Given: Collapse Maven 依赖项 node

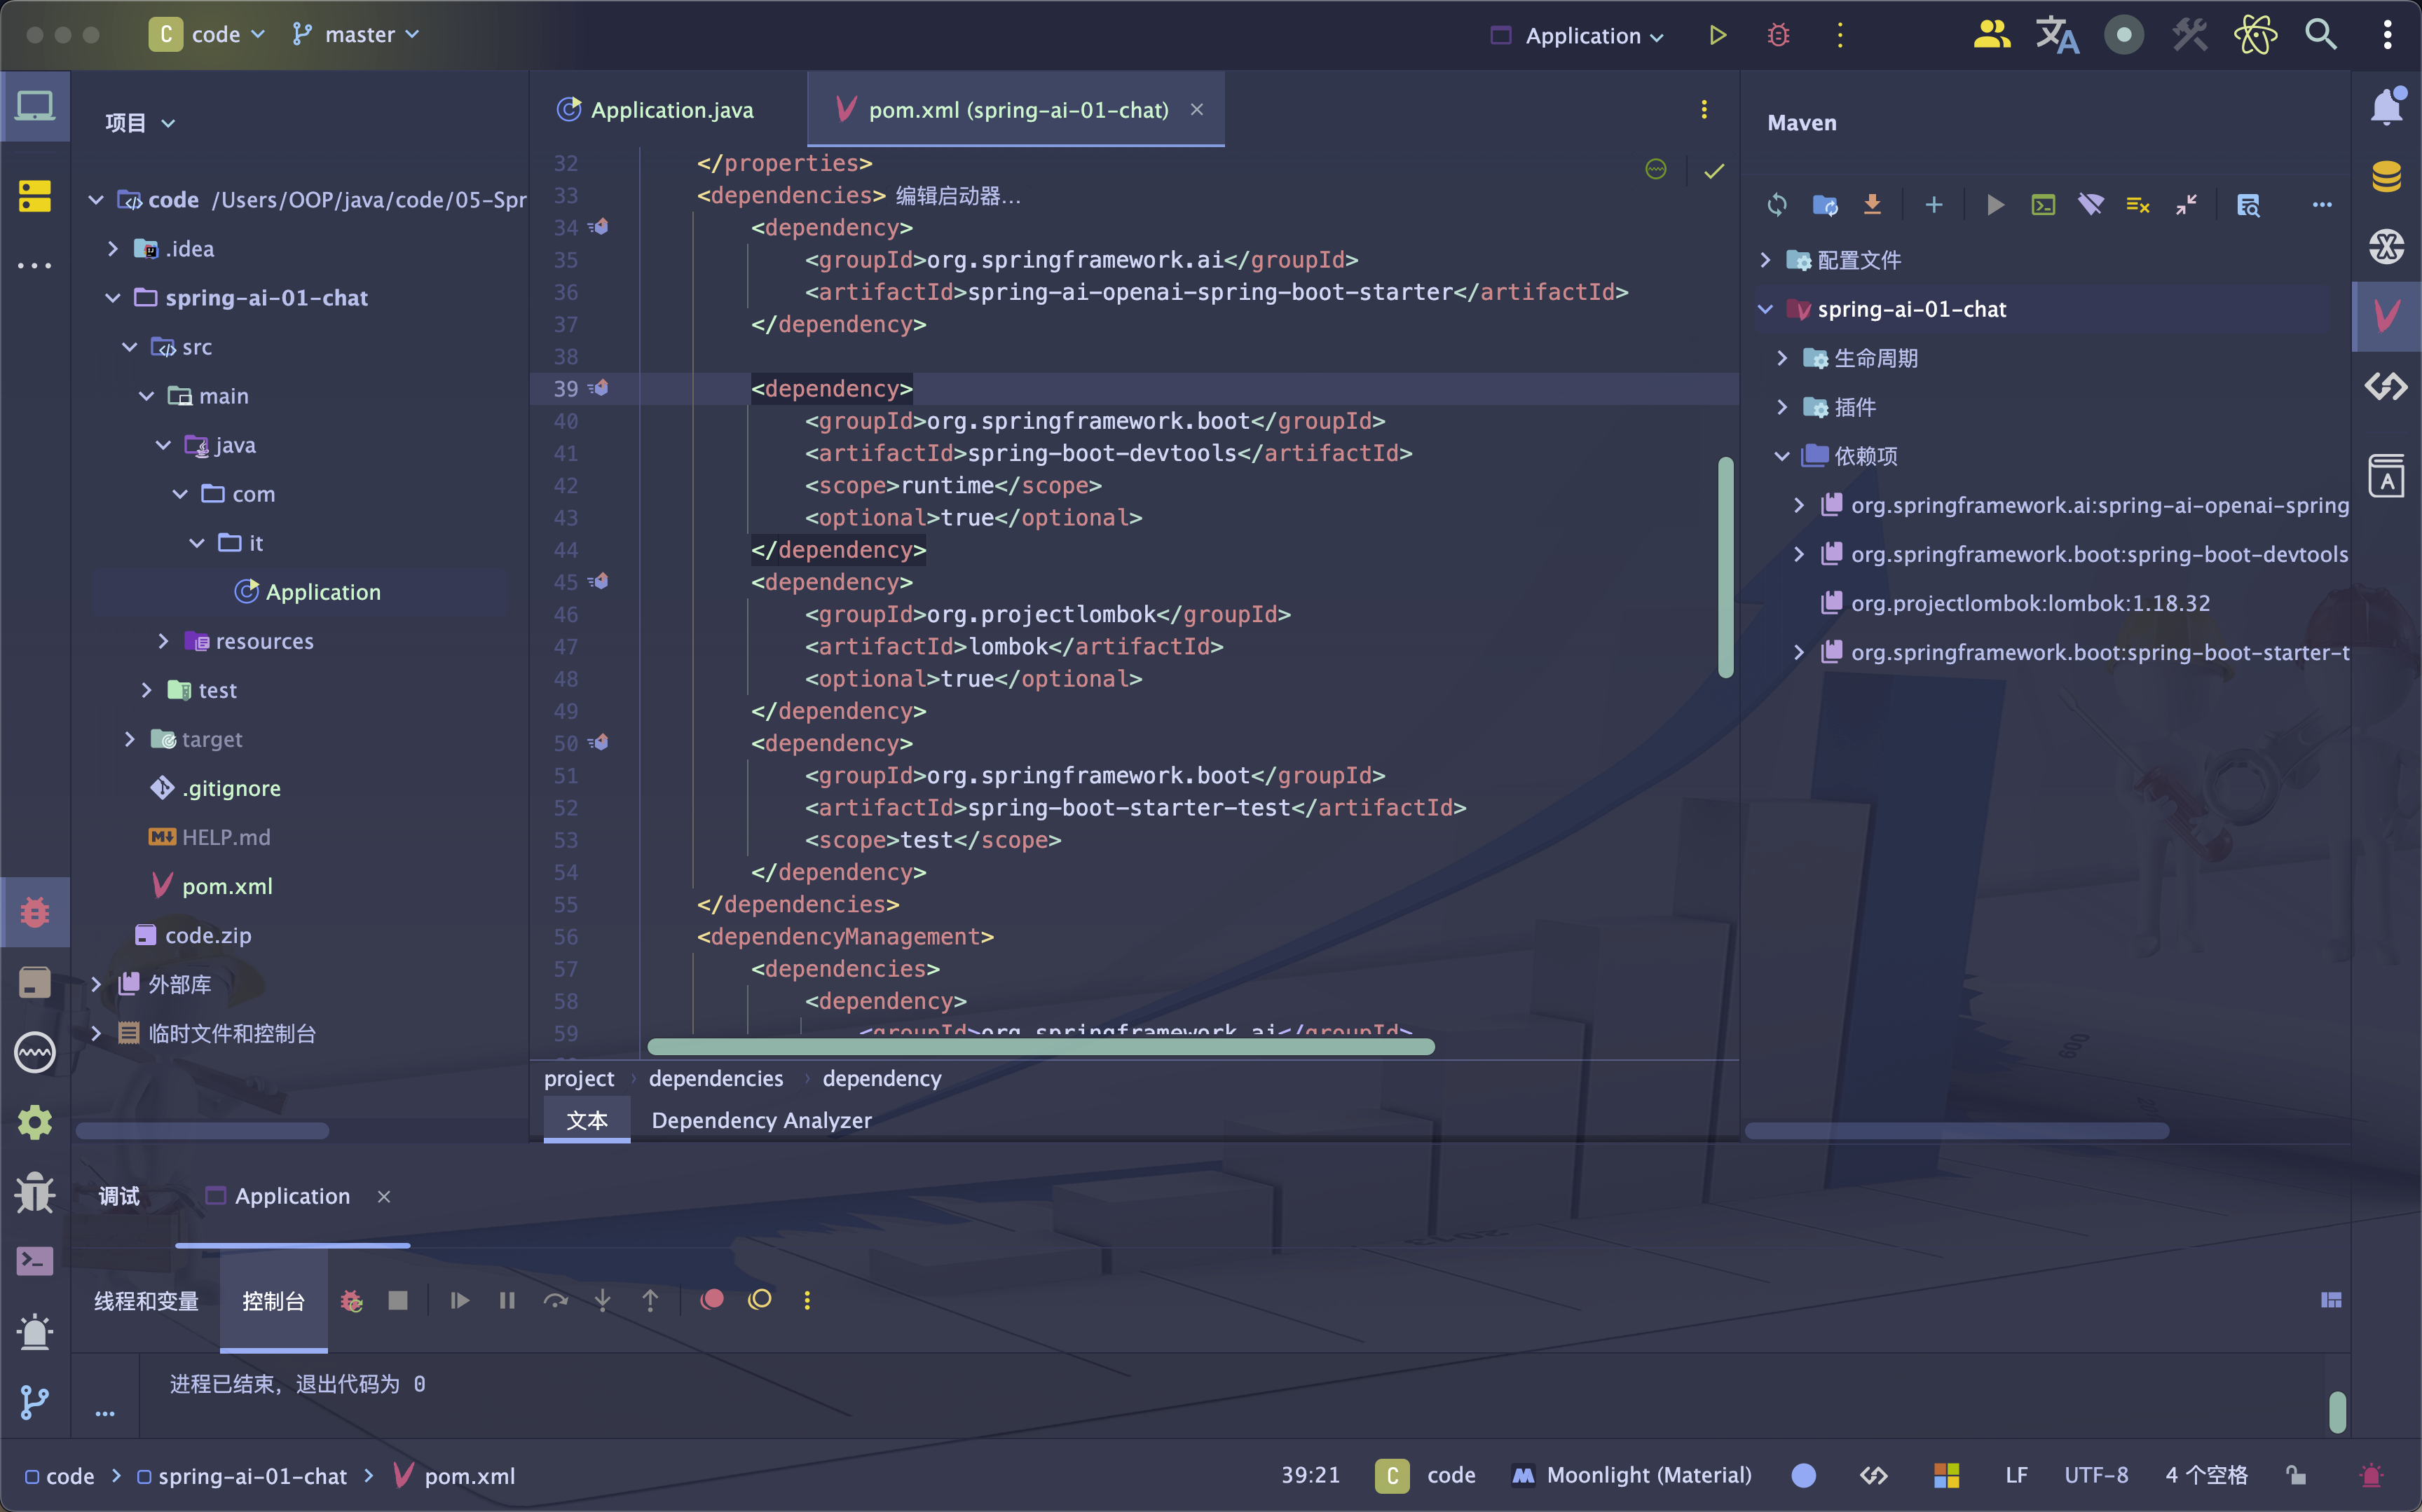Looking at the screenshot, I should click(1782, 455).
